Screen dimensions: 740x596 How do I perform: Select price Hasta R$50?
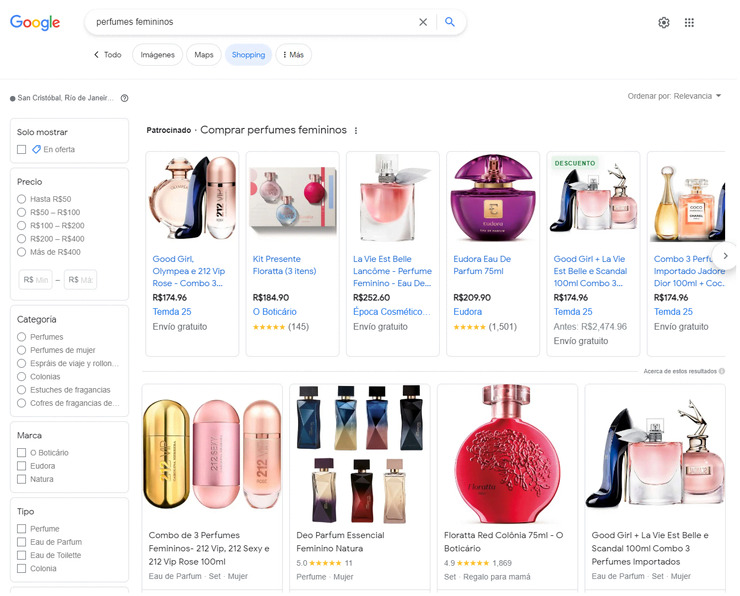point(21,199)
